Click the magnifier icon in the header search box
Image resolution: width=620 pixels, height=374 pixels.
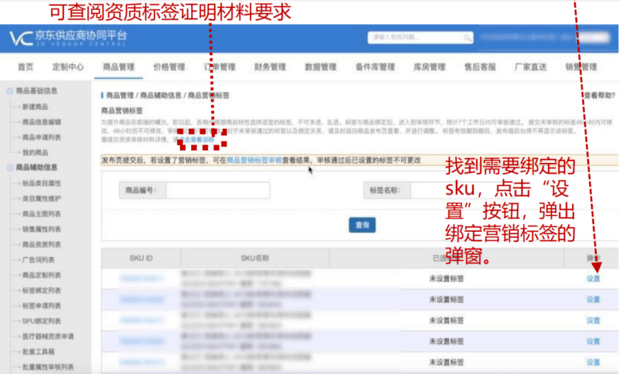click(467, 38)
